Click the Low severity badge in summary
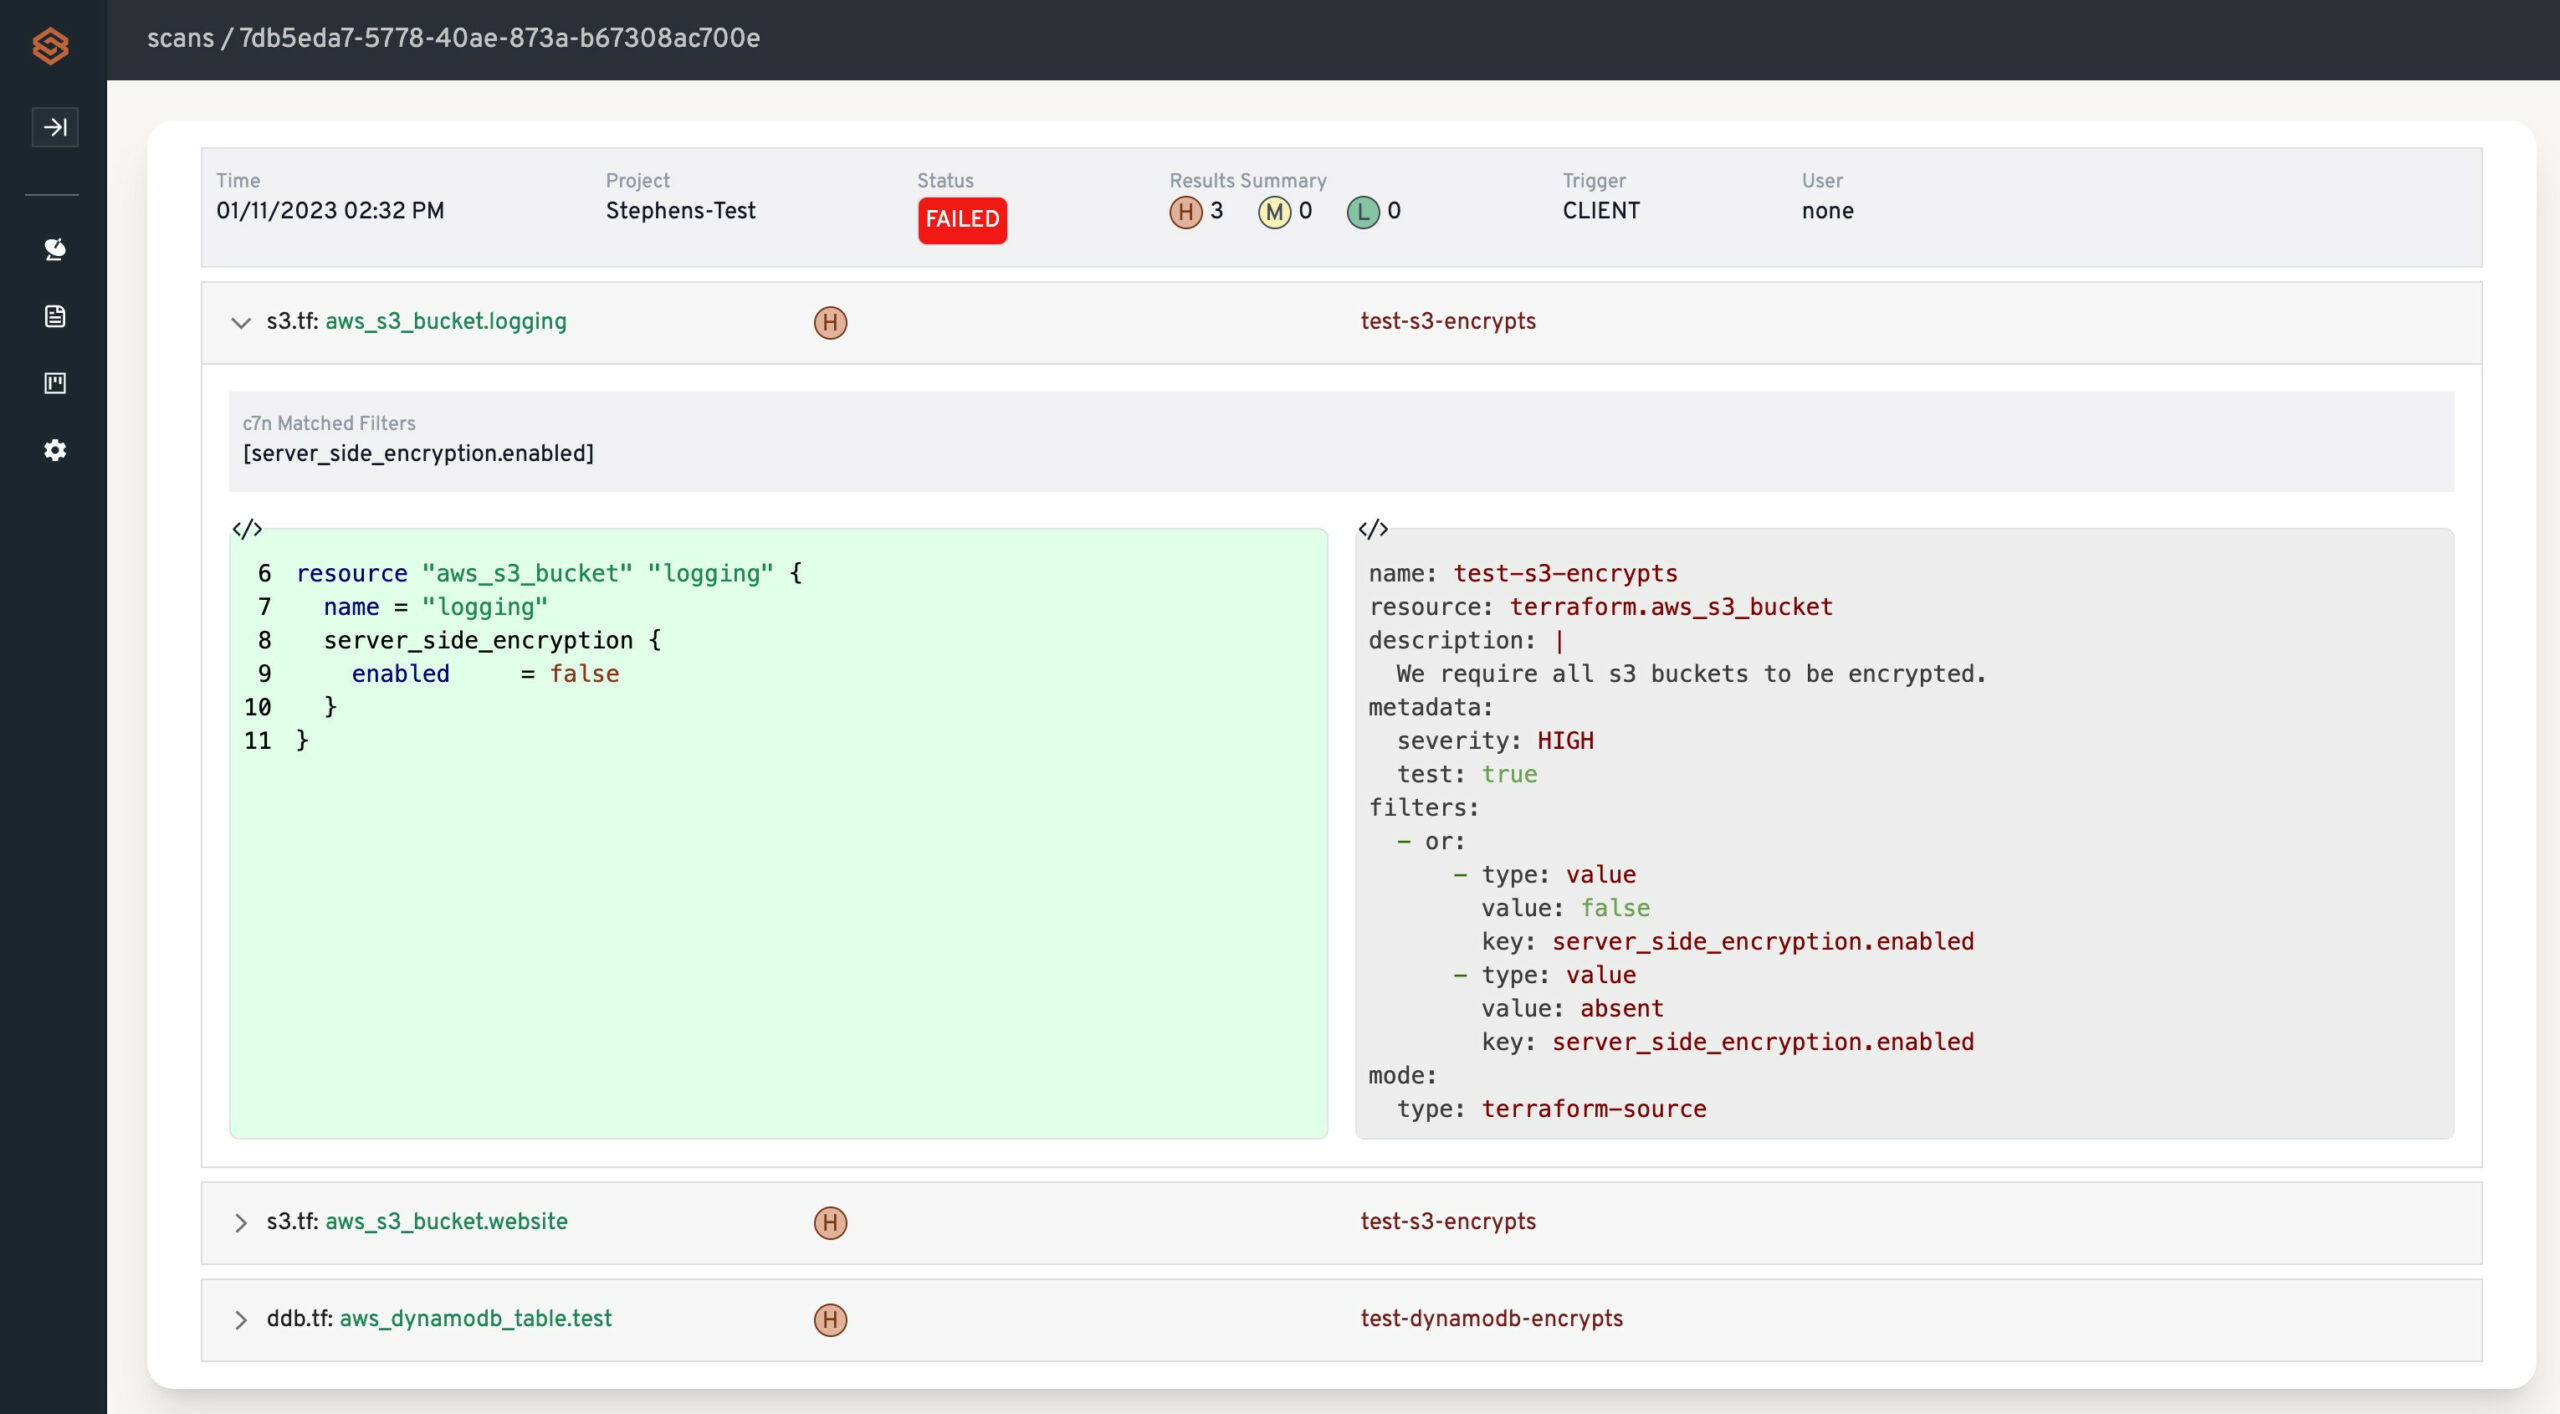The height and width of the screenshot is (1414, 2560). point(1362,212)
